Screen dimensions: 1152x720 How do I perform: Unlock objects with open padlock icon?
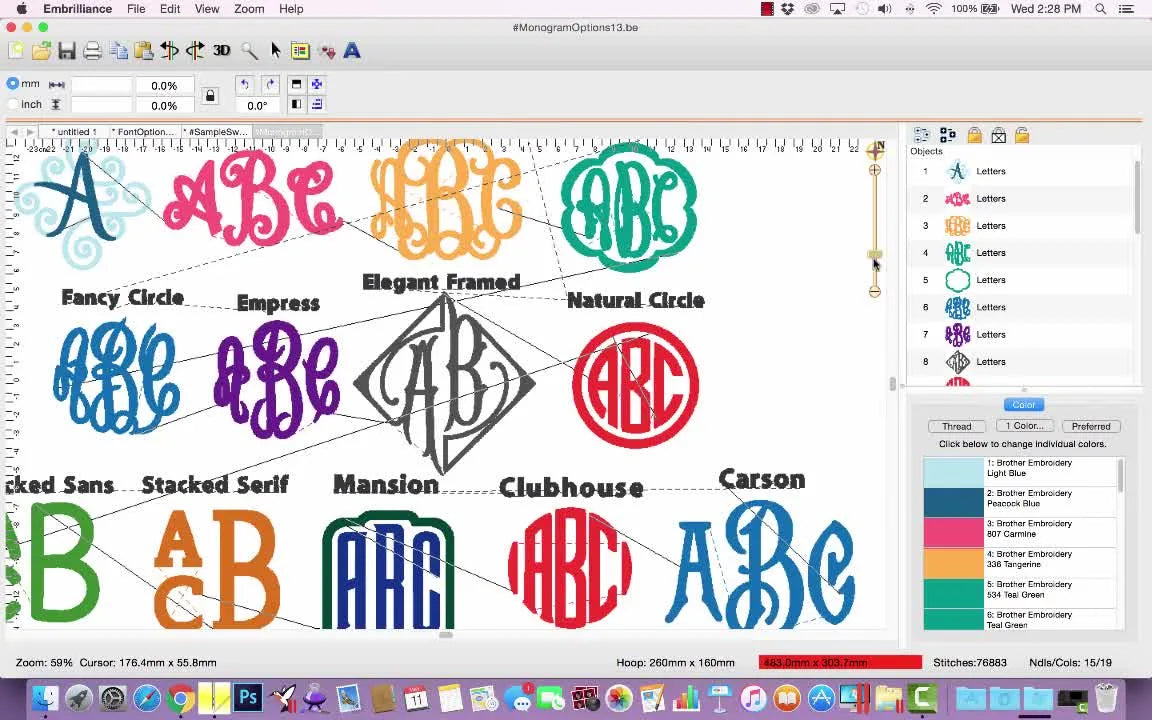point(1022,135)
